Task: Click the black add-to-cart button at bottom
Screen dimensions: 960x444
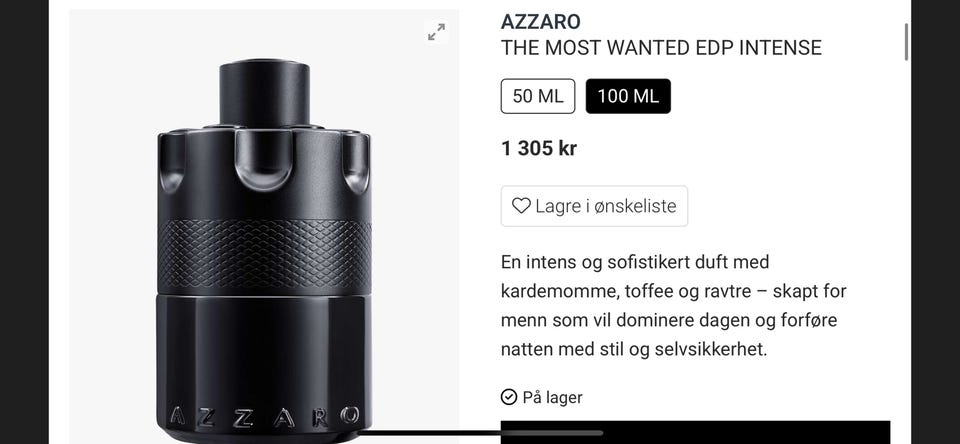Action: tap(696, 432)
